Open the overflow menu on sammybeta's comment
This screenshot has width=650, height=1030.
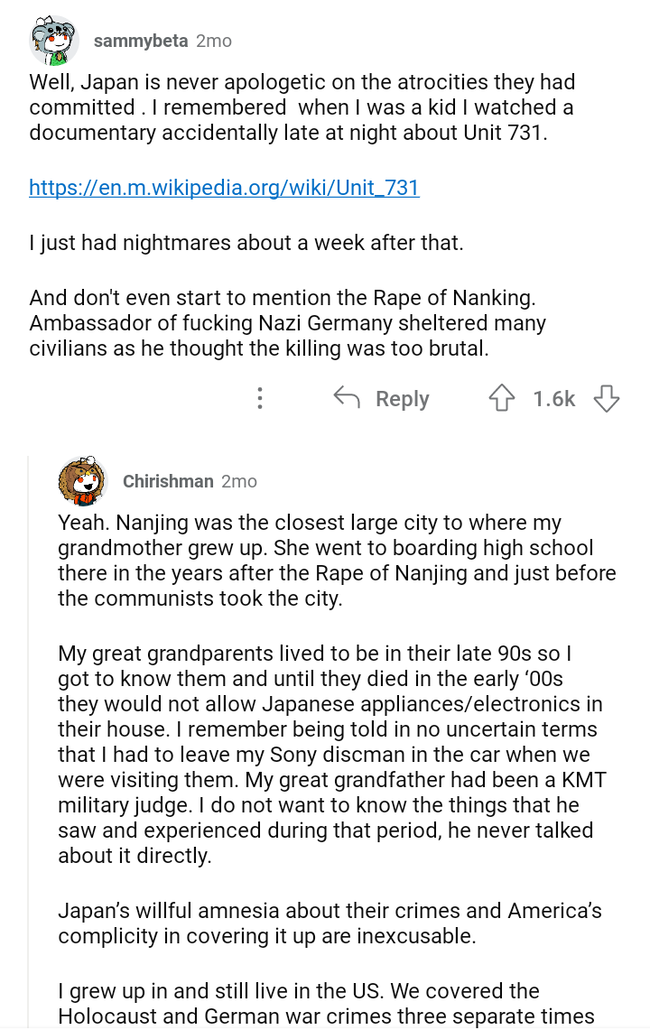260,398
